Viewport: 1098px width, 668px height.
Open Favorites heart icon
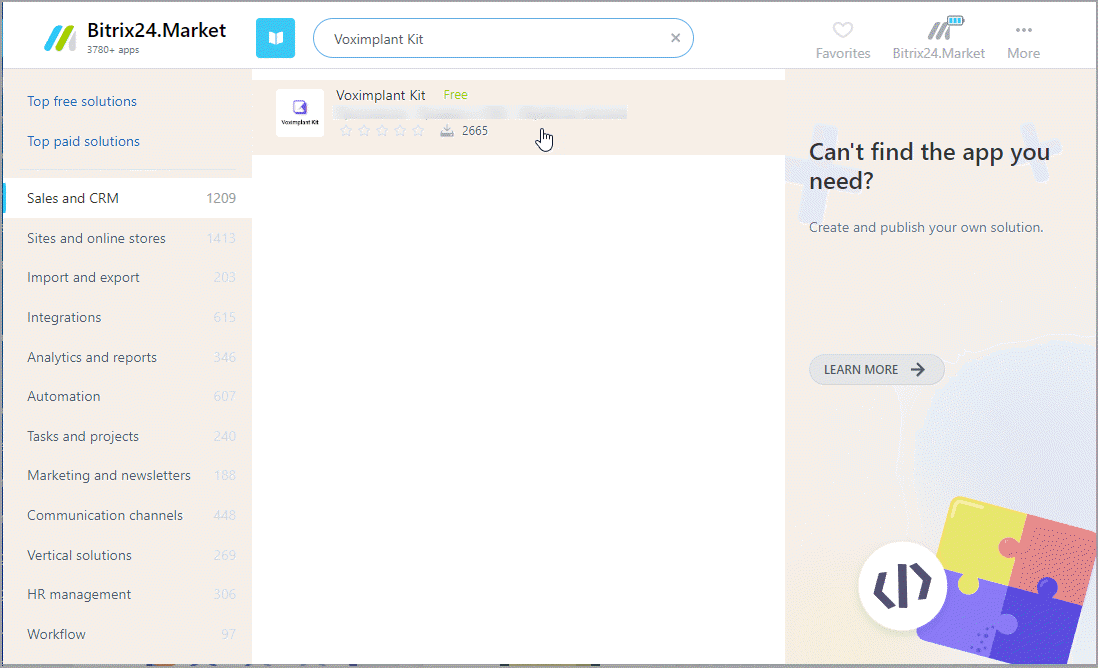[x=842, y=30]
